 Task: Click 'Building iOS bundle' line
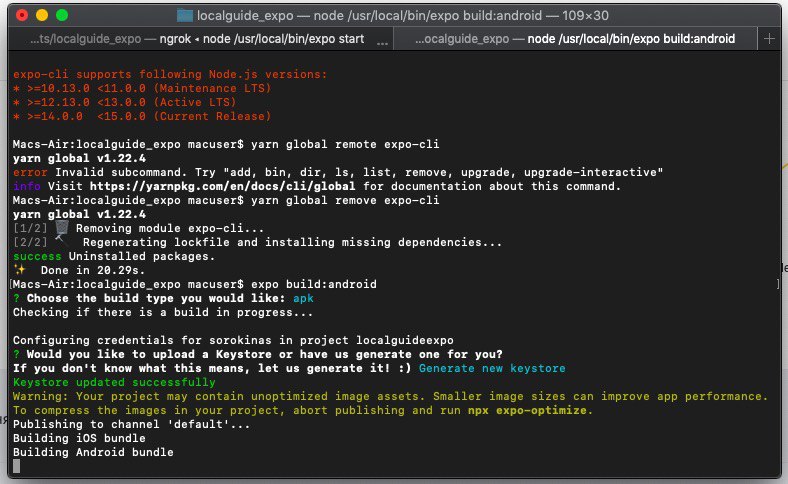(79, 438)
